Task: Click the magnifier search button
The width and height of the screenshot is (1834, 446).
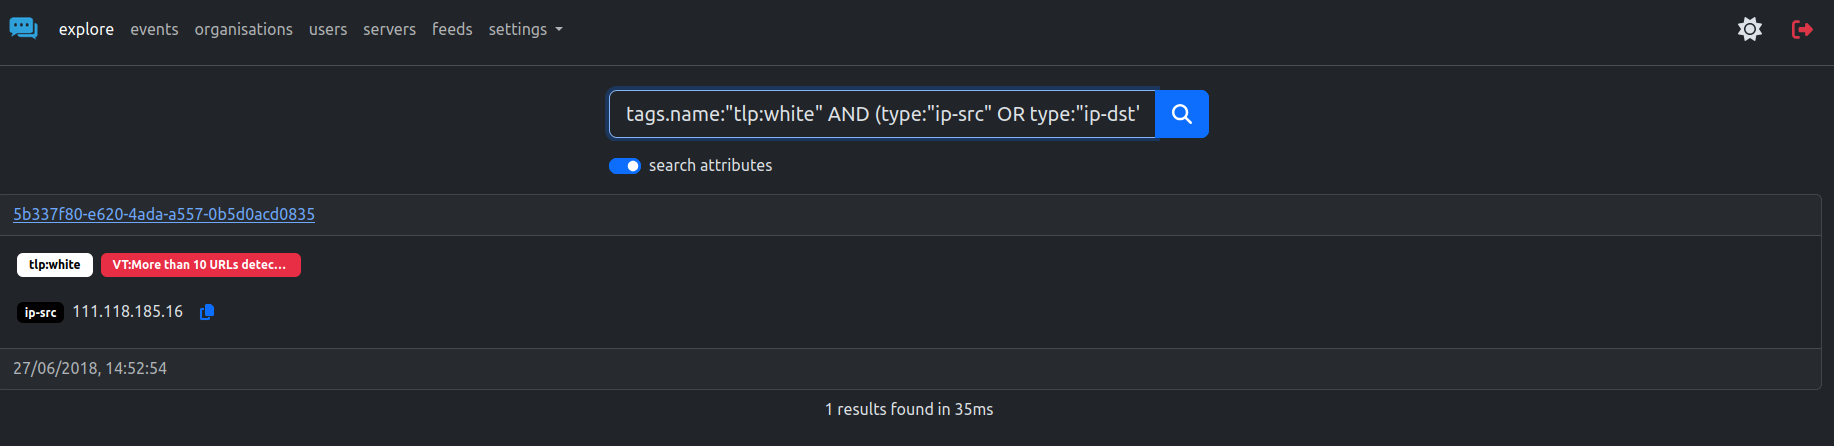Action: tap(1182, 114)
